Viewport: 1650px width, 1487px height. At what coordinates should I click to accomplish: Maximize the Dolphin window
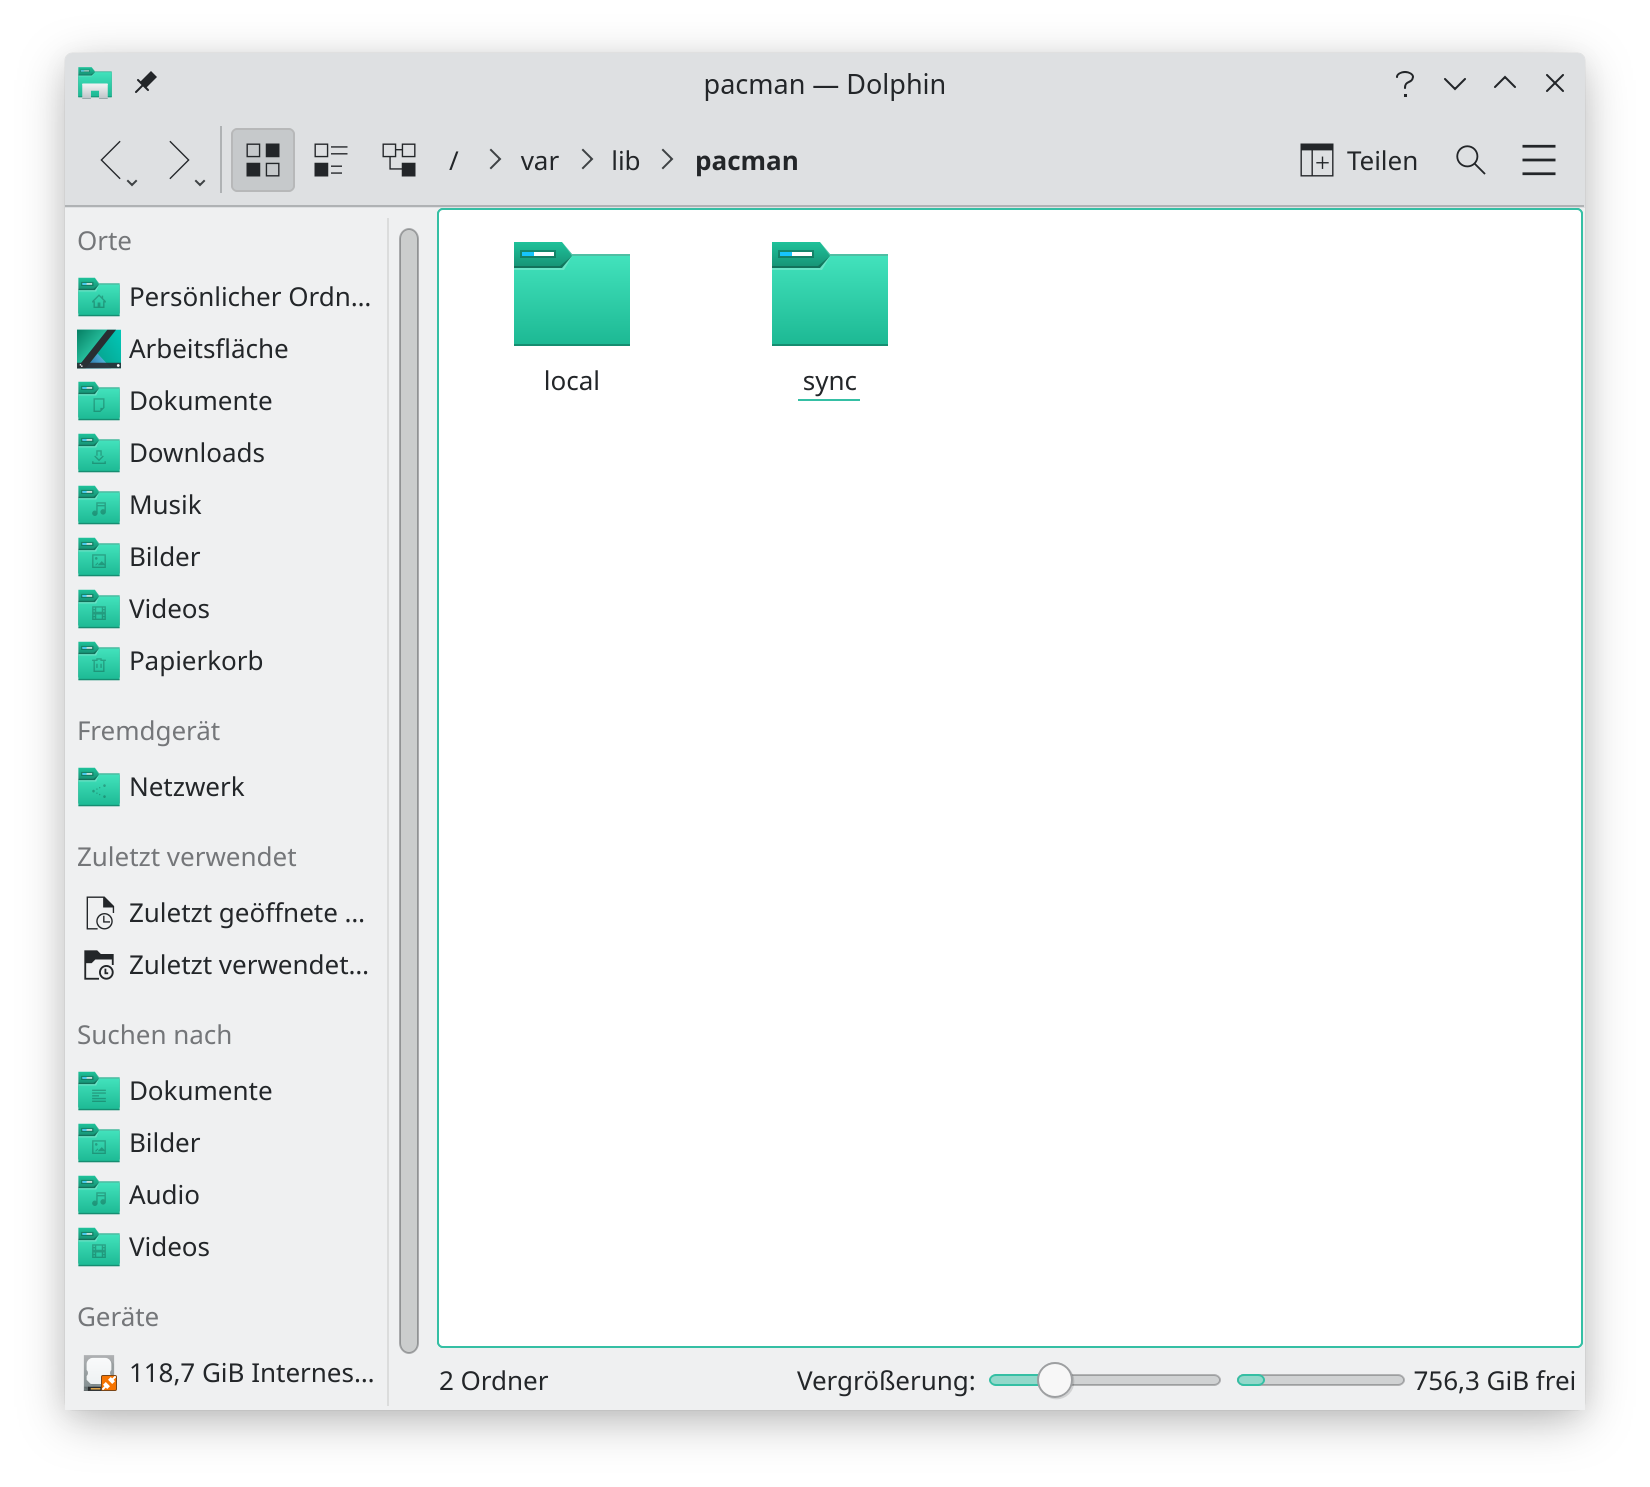tap(1505, 84)
